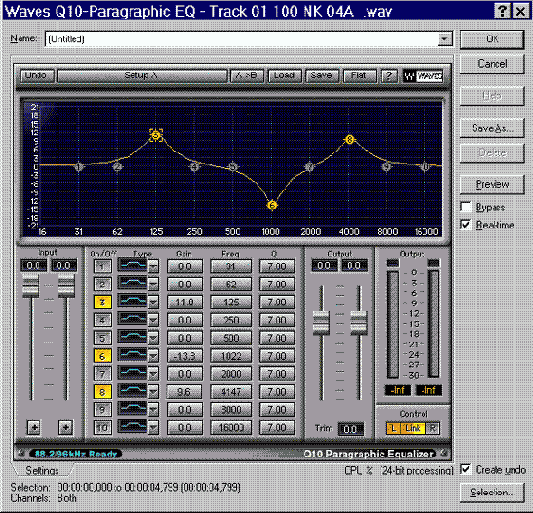Click band 3 node on EQ curve
533x513 pixels.
pos(156,135)
